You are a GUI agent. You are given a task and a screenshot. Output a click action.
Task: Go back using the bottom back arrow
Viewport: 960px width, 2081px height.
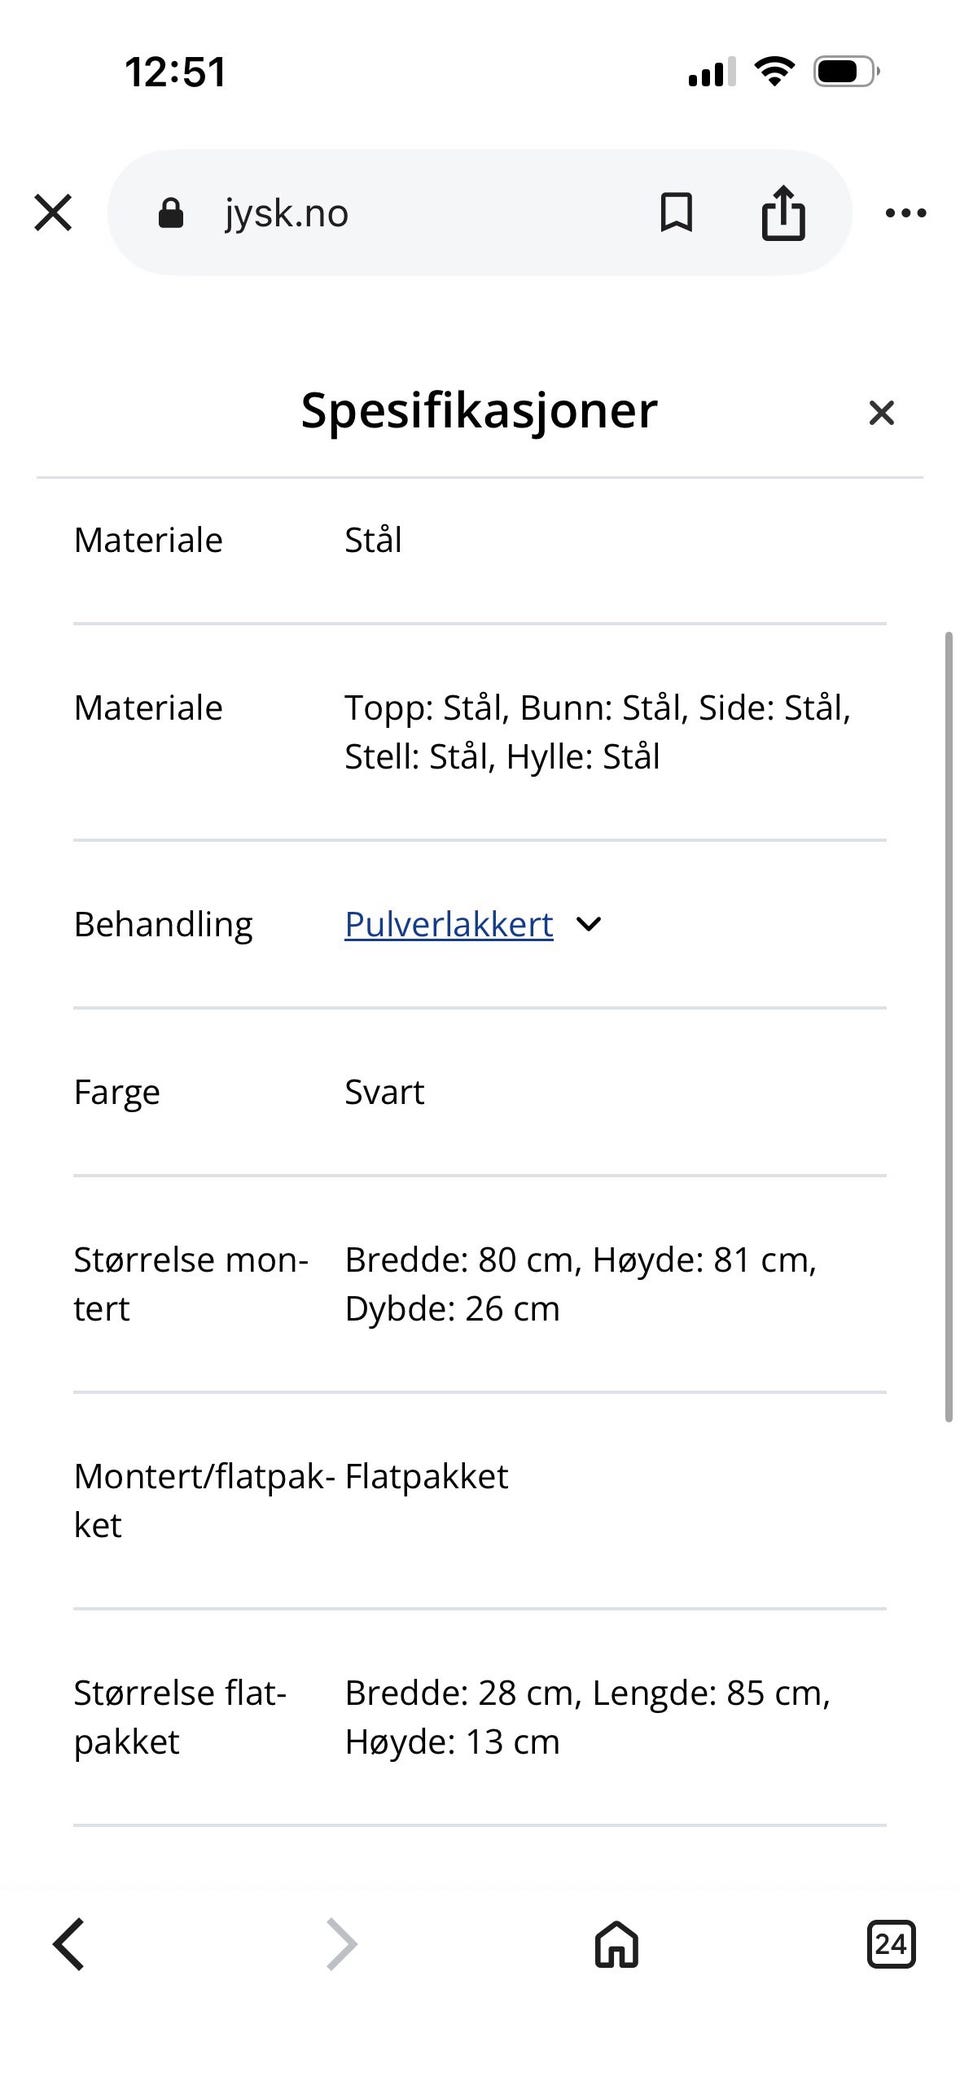coord(69,1944)
